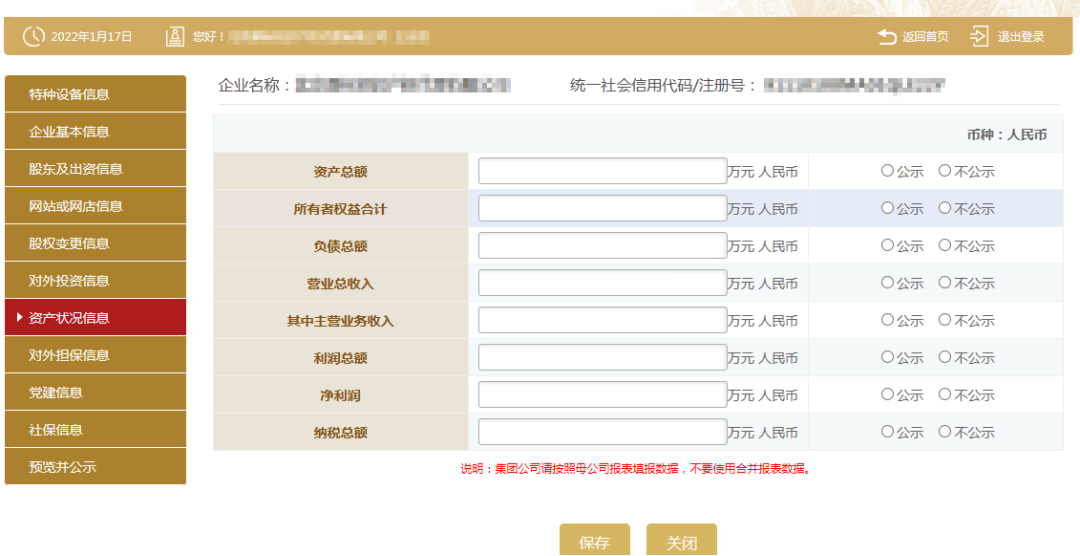This screenshot has height=556, width=1080.
Task: Click the 资产总额 input field
Action: pyautogui.click(x=602, y=171)
